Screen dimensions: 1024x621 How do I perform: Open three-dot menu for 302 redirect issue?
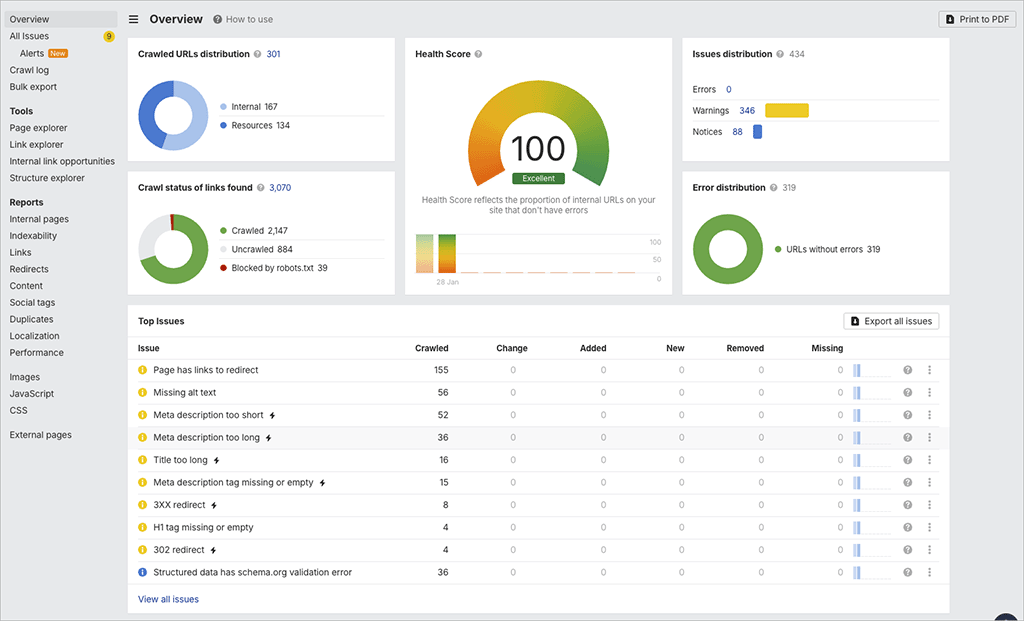pos(929,549)
